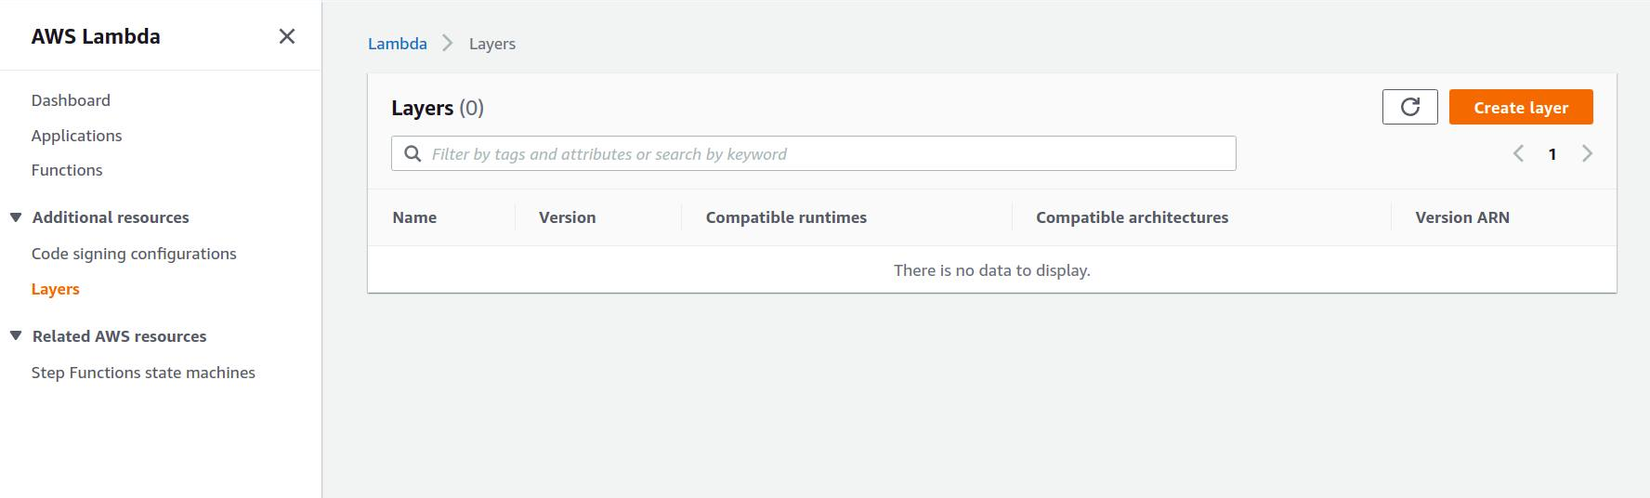Click the refresh layers icon button

click(1409, 107)
